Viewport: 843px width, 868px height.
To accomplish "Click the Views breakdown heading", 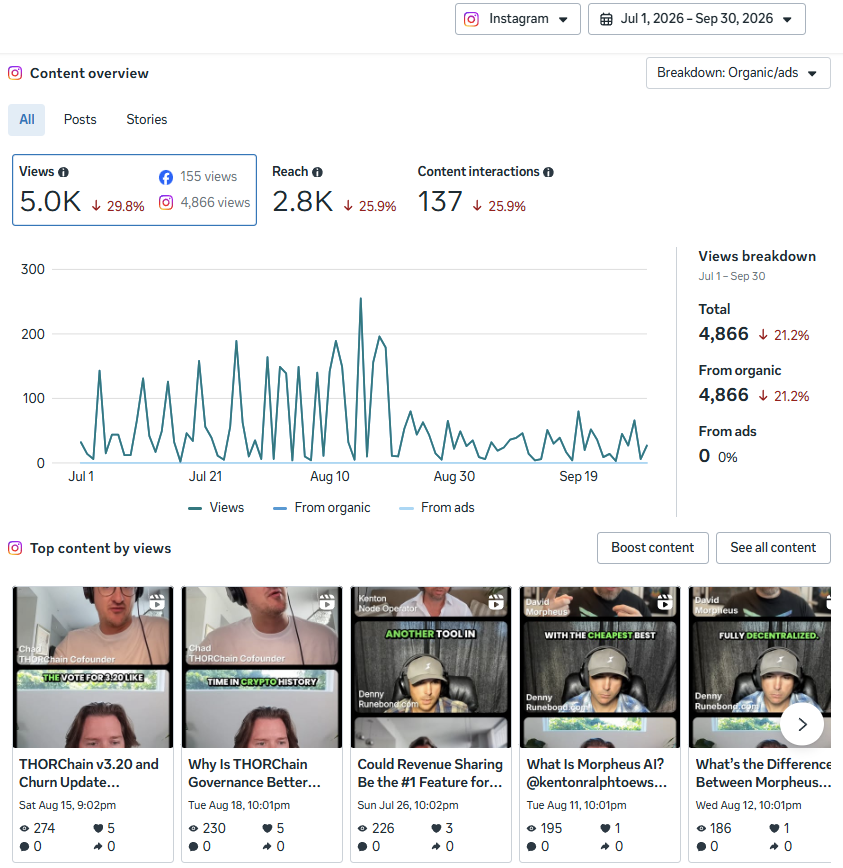I will click(757, 256).
